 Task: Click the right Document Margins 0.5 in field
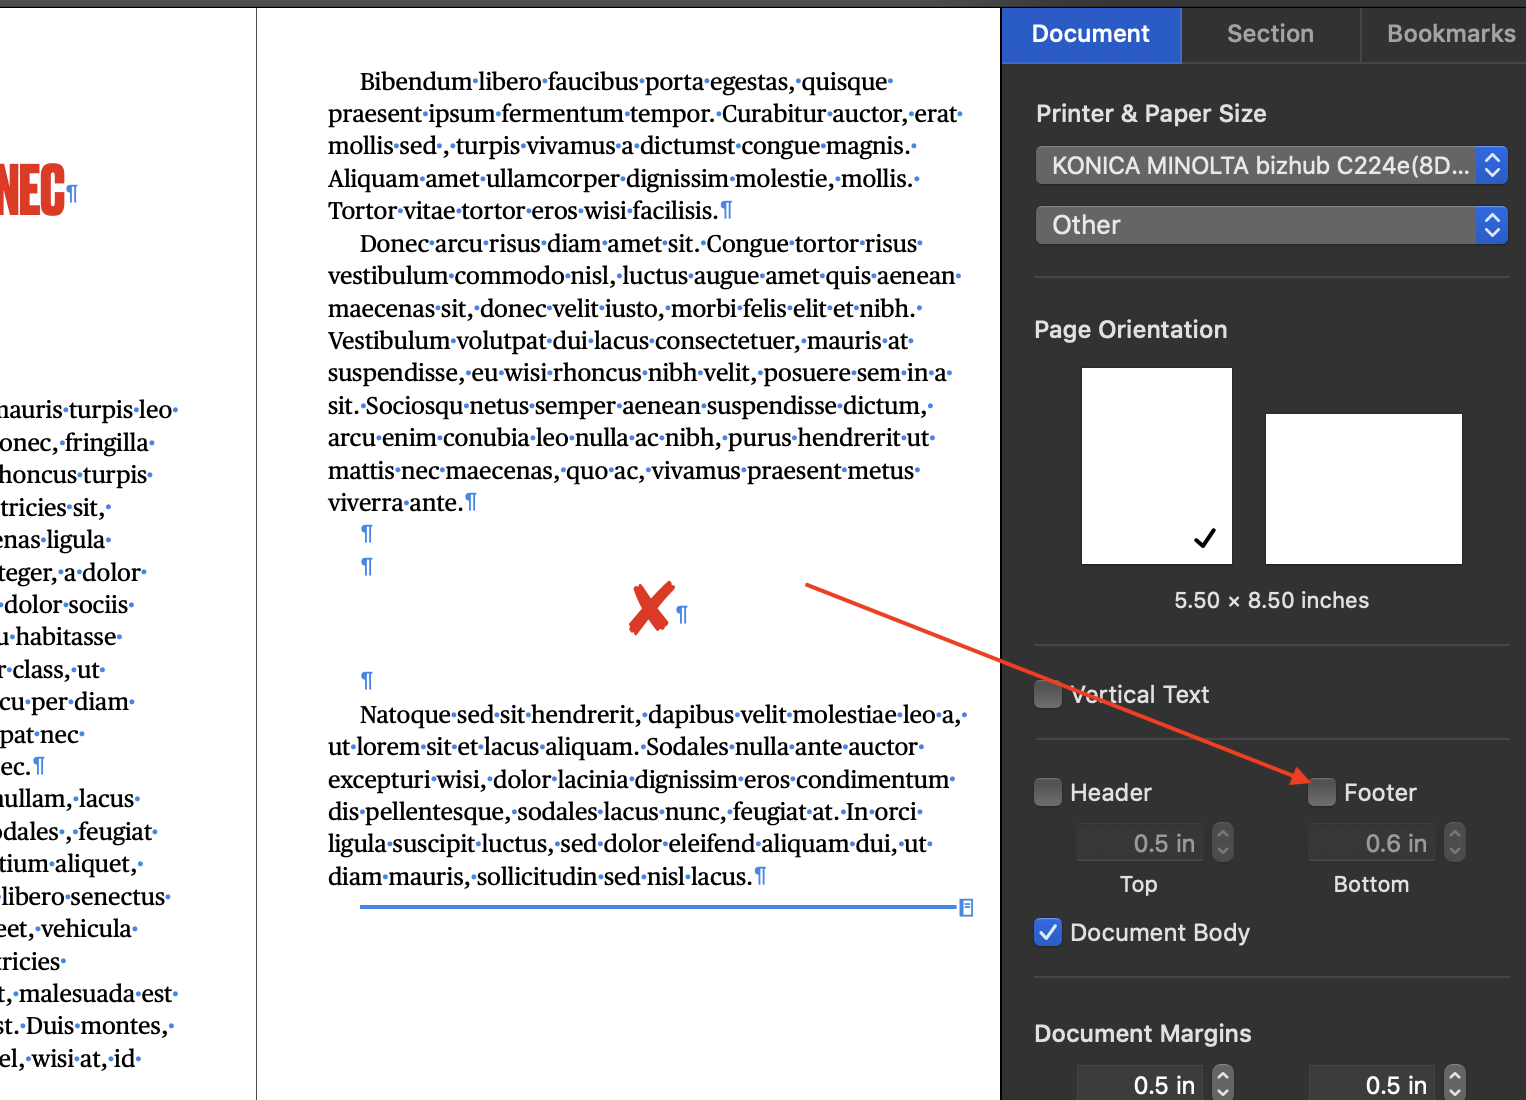tap(1374, 1084)
